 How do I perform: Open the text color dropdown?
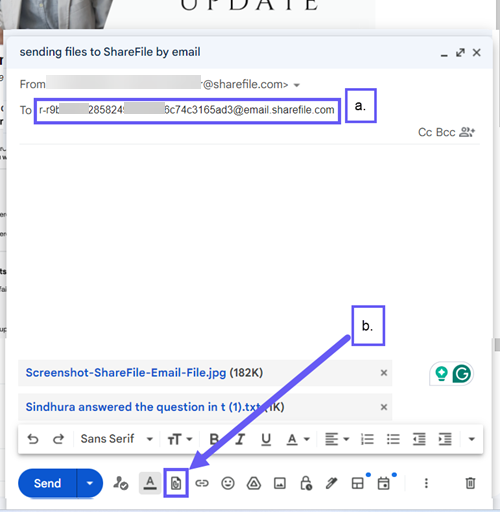(298, 439)
